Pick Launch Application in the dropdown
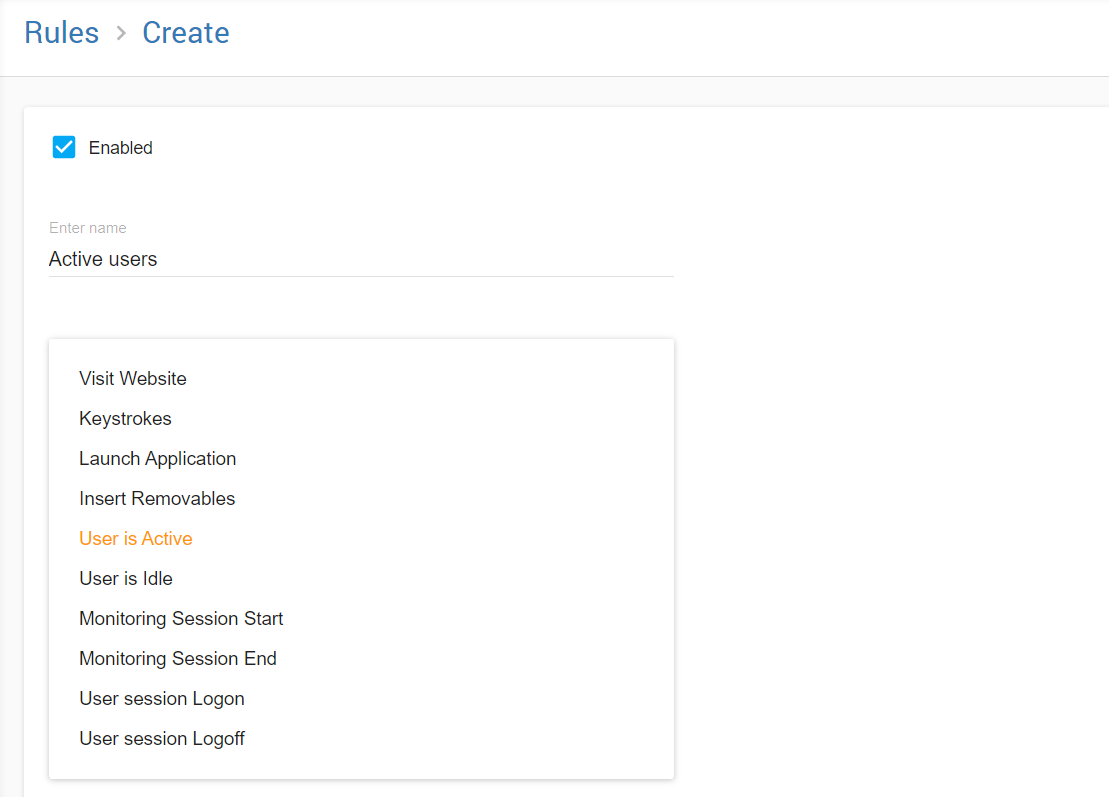This screenshot has width=1109, height=797. (x=158, y=459)
